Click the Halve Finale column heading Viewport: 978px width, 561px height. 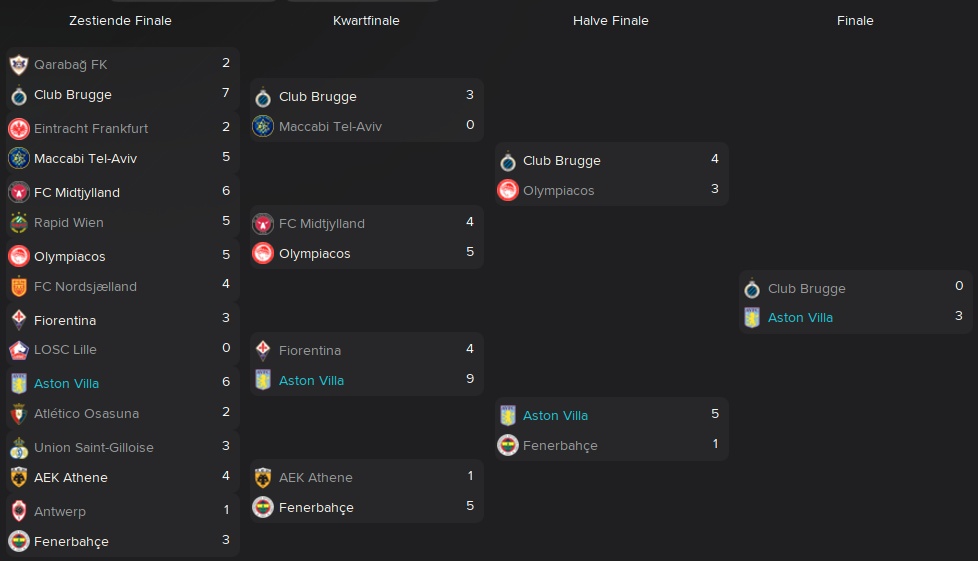(611, 21)
